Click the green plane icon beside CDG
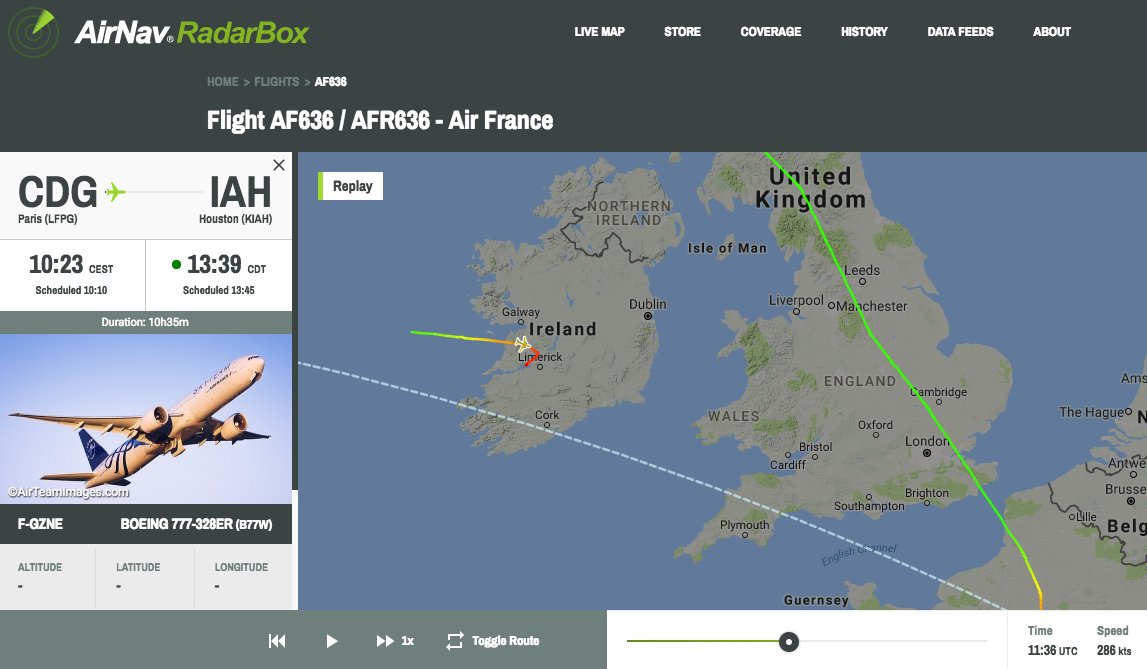 pos(115,192)
